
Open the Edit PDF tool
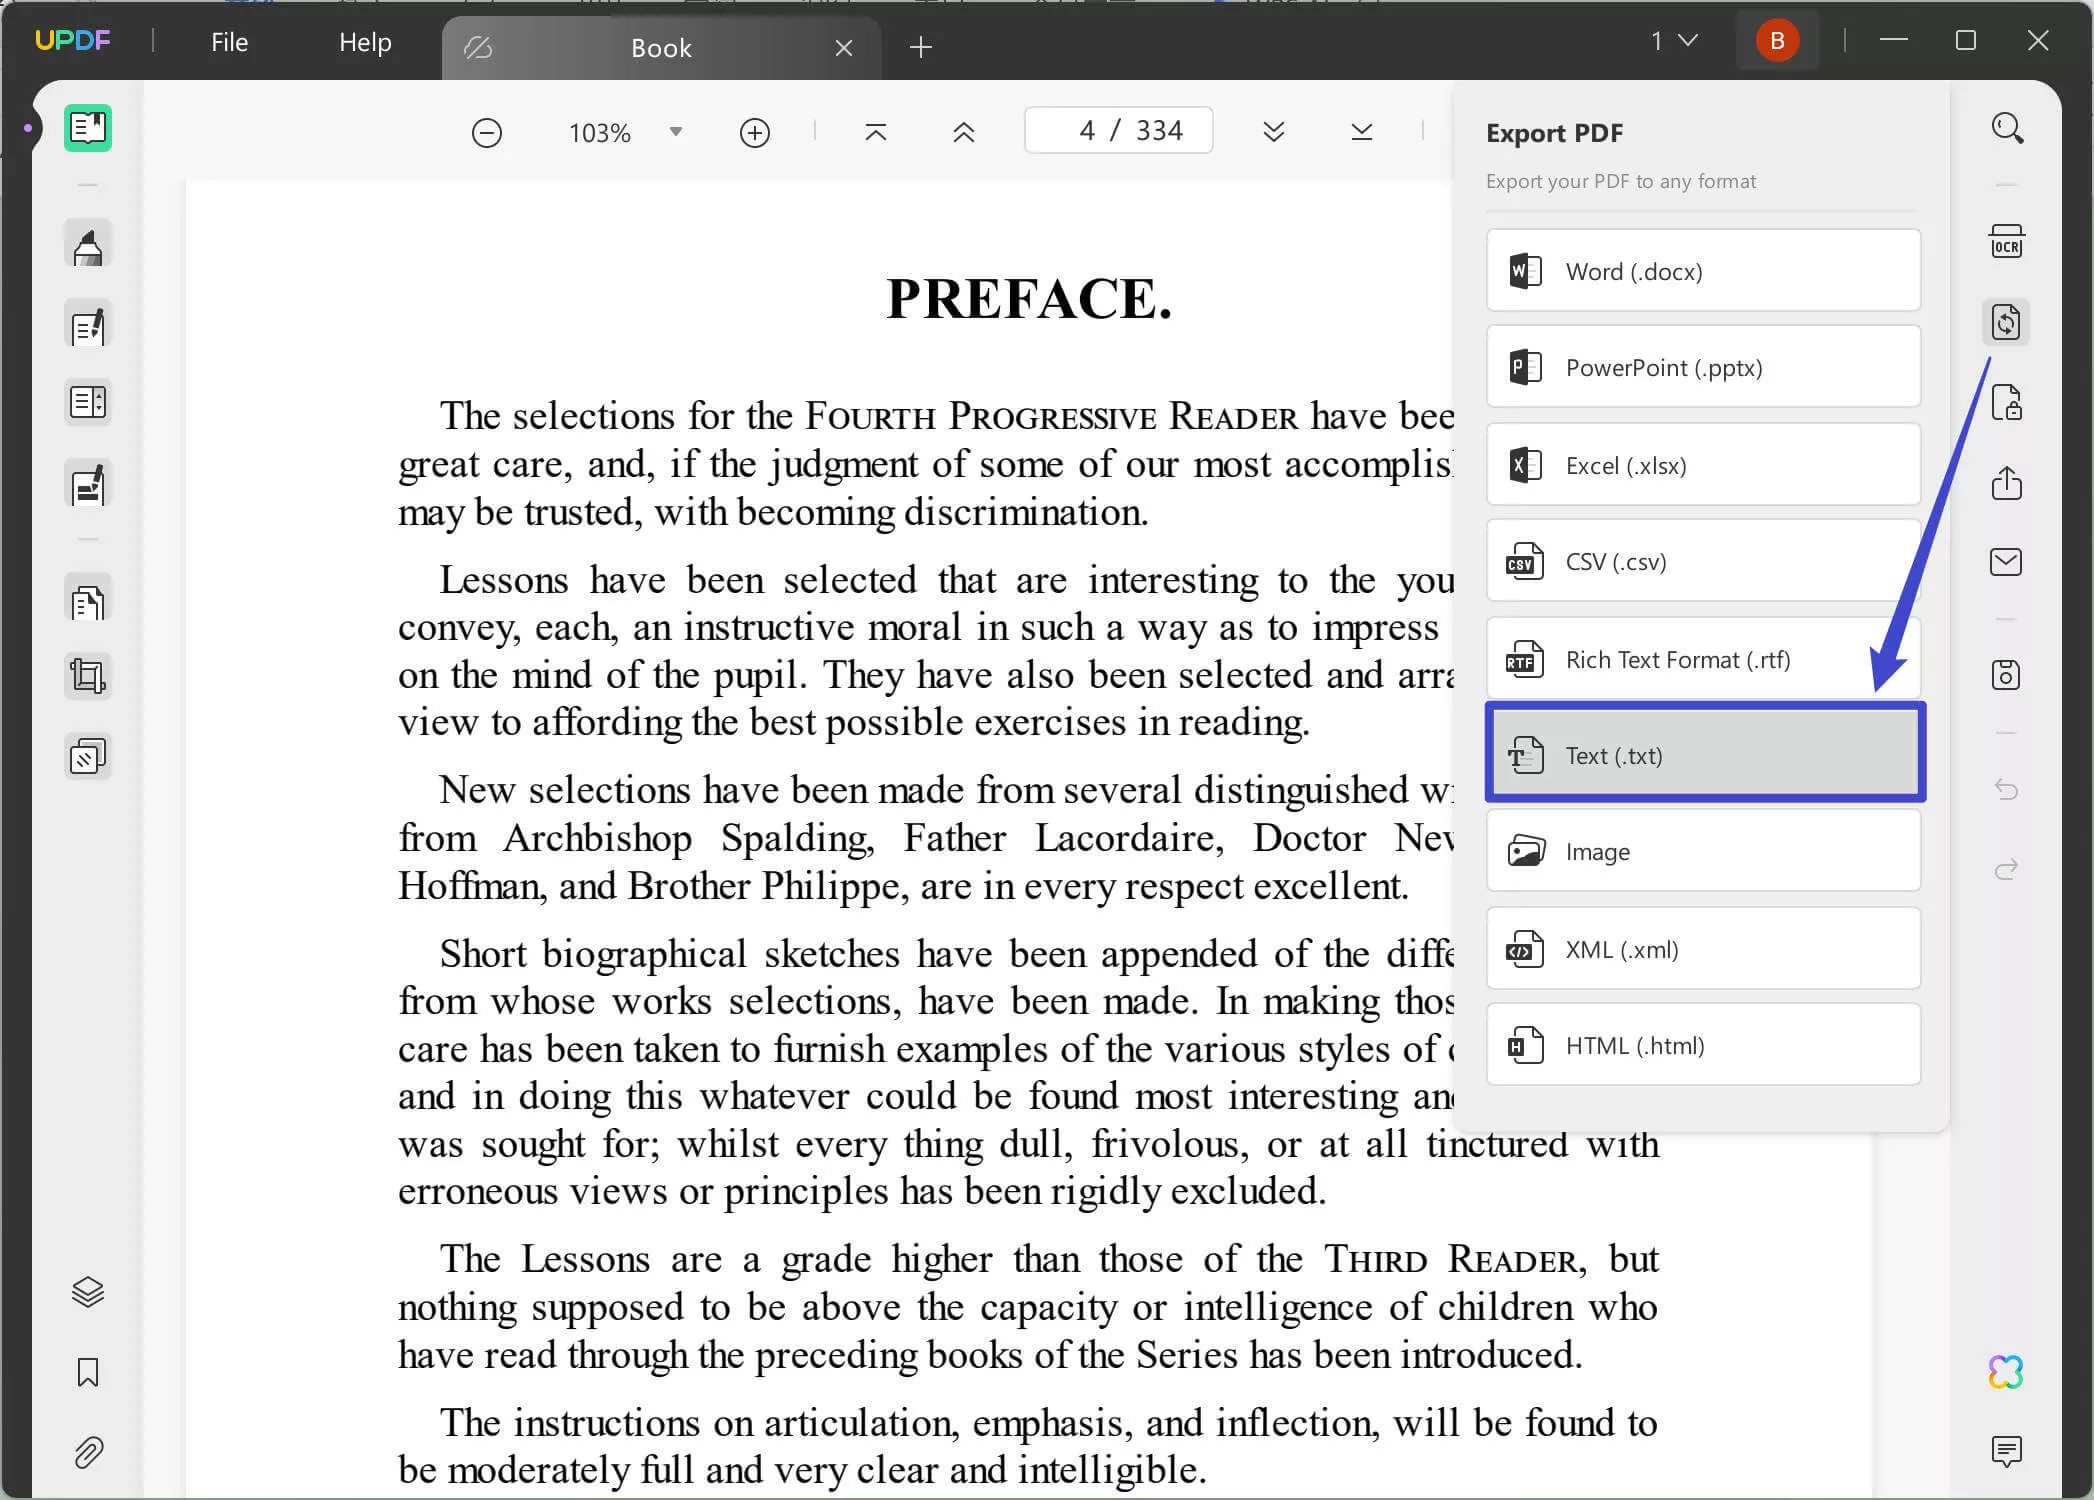(x=88, y=325)
